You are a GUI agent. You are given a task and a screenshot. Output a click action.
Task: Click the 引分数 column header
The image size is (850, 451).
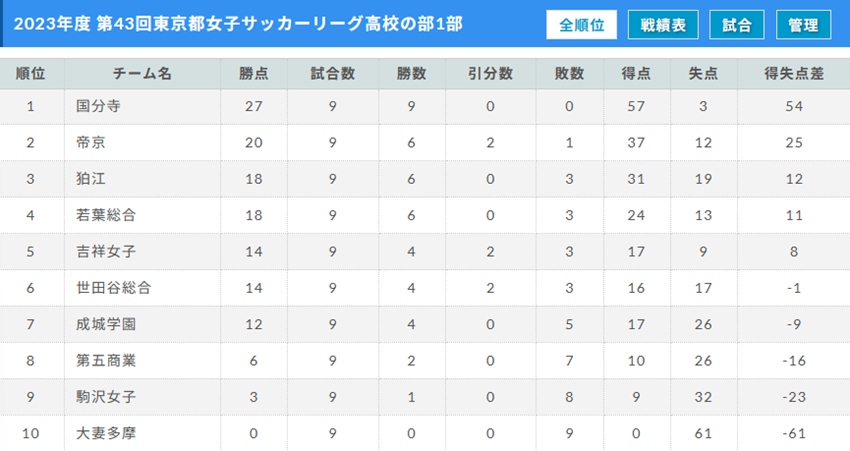[491, 74]
